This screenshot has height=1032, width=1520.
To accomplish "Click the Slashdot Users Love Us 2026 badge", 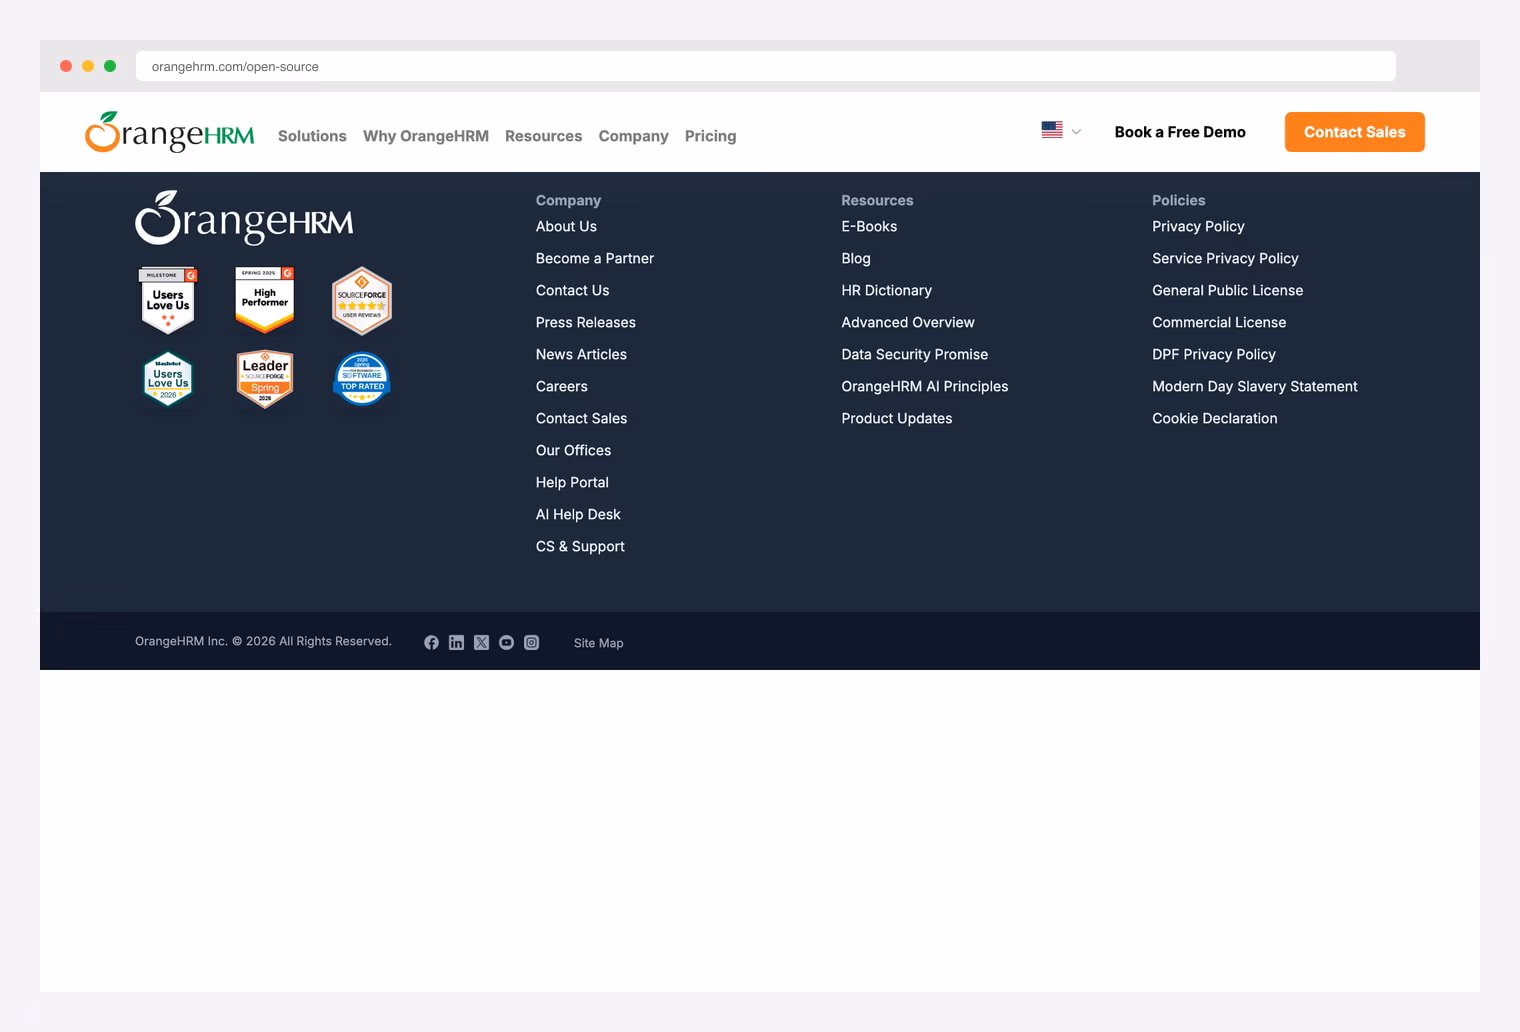I will pyautogui.click(x=168, y=379).
